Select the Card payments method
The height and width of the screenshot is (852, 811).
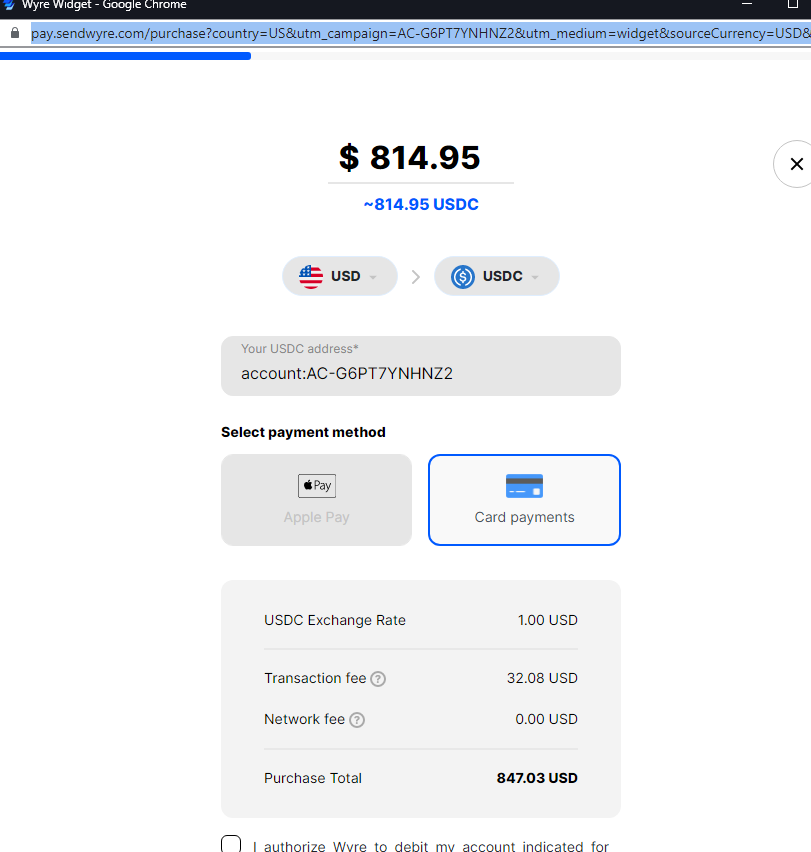524,500
